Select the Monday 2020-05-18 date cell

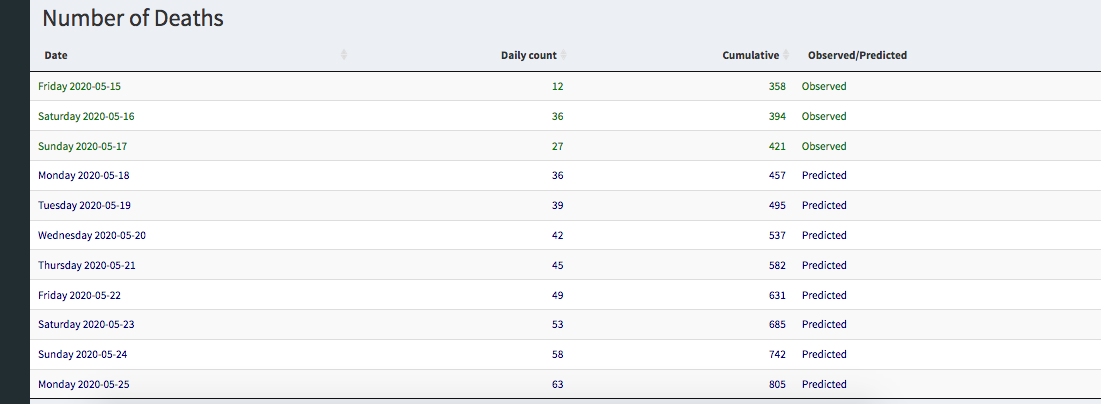[x=84, y=175]
